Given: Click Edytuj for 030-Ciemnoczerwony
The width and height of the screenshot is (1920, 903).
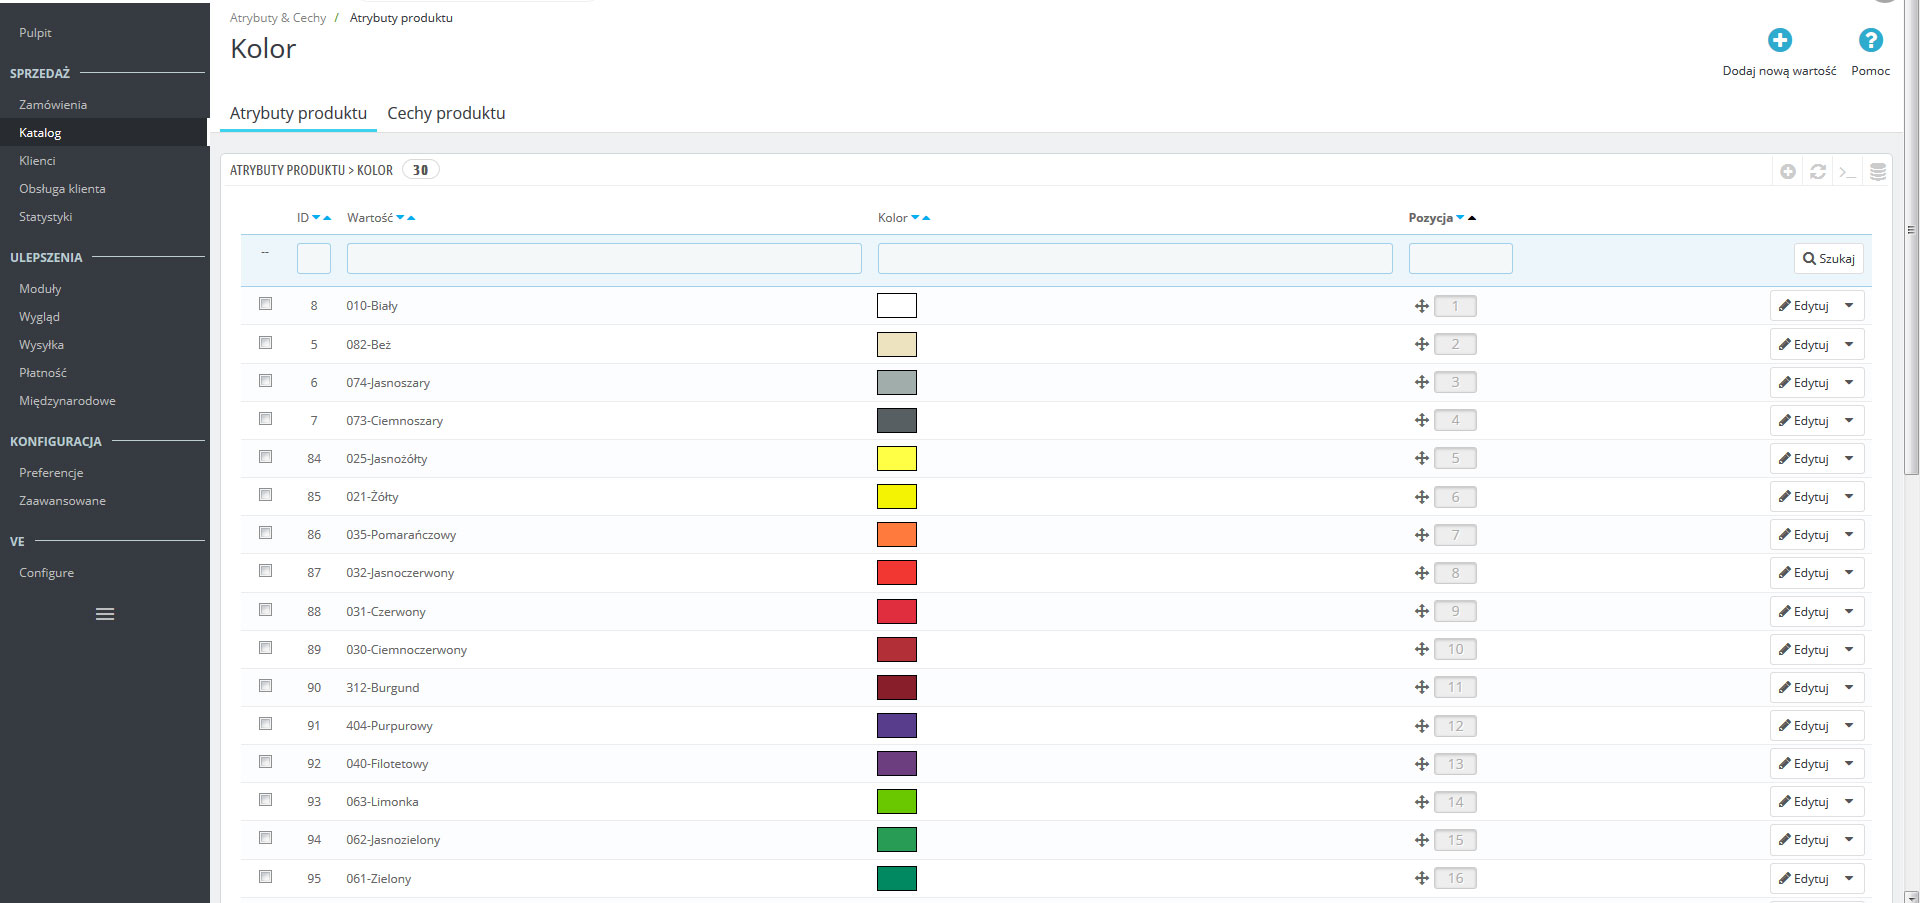Looking at the screenshot, I should pos(1803,649).
